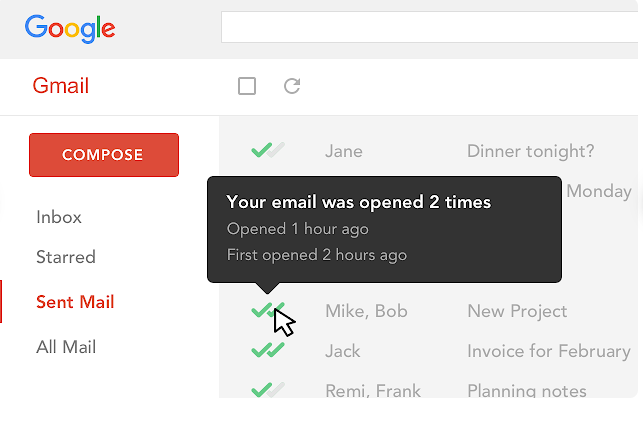
Task: Focus the Google search field
Action: click(430, 27)
